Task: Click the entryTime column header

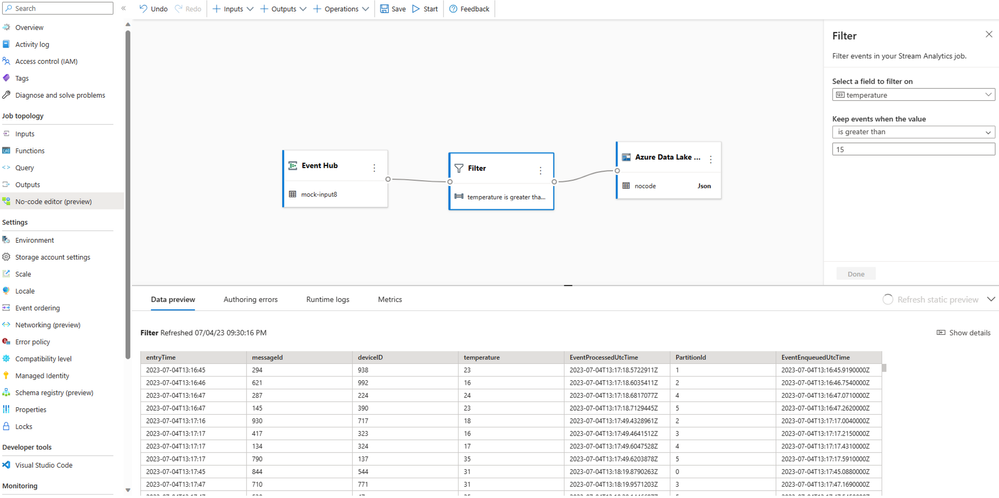Action: tap(194, 358)
